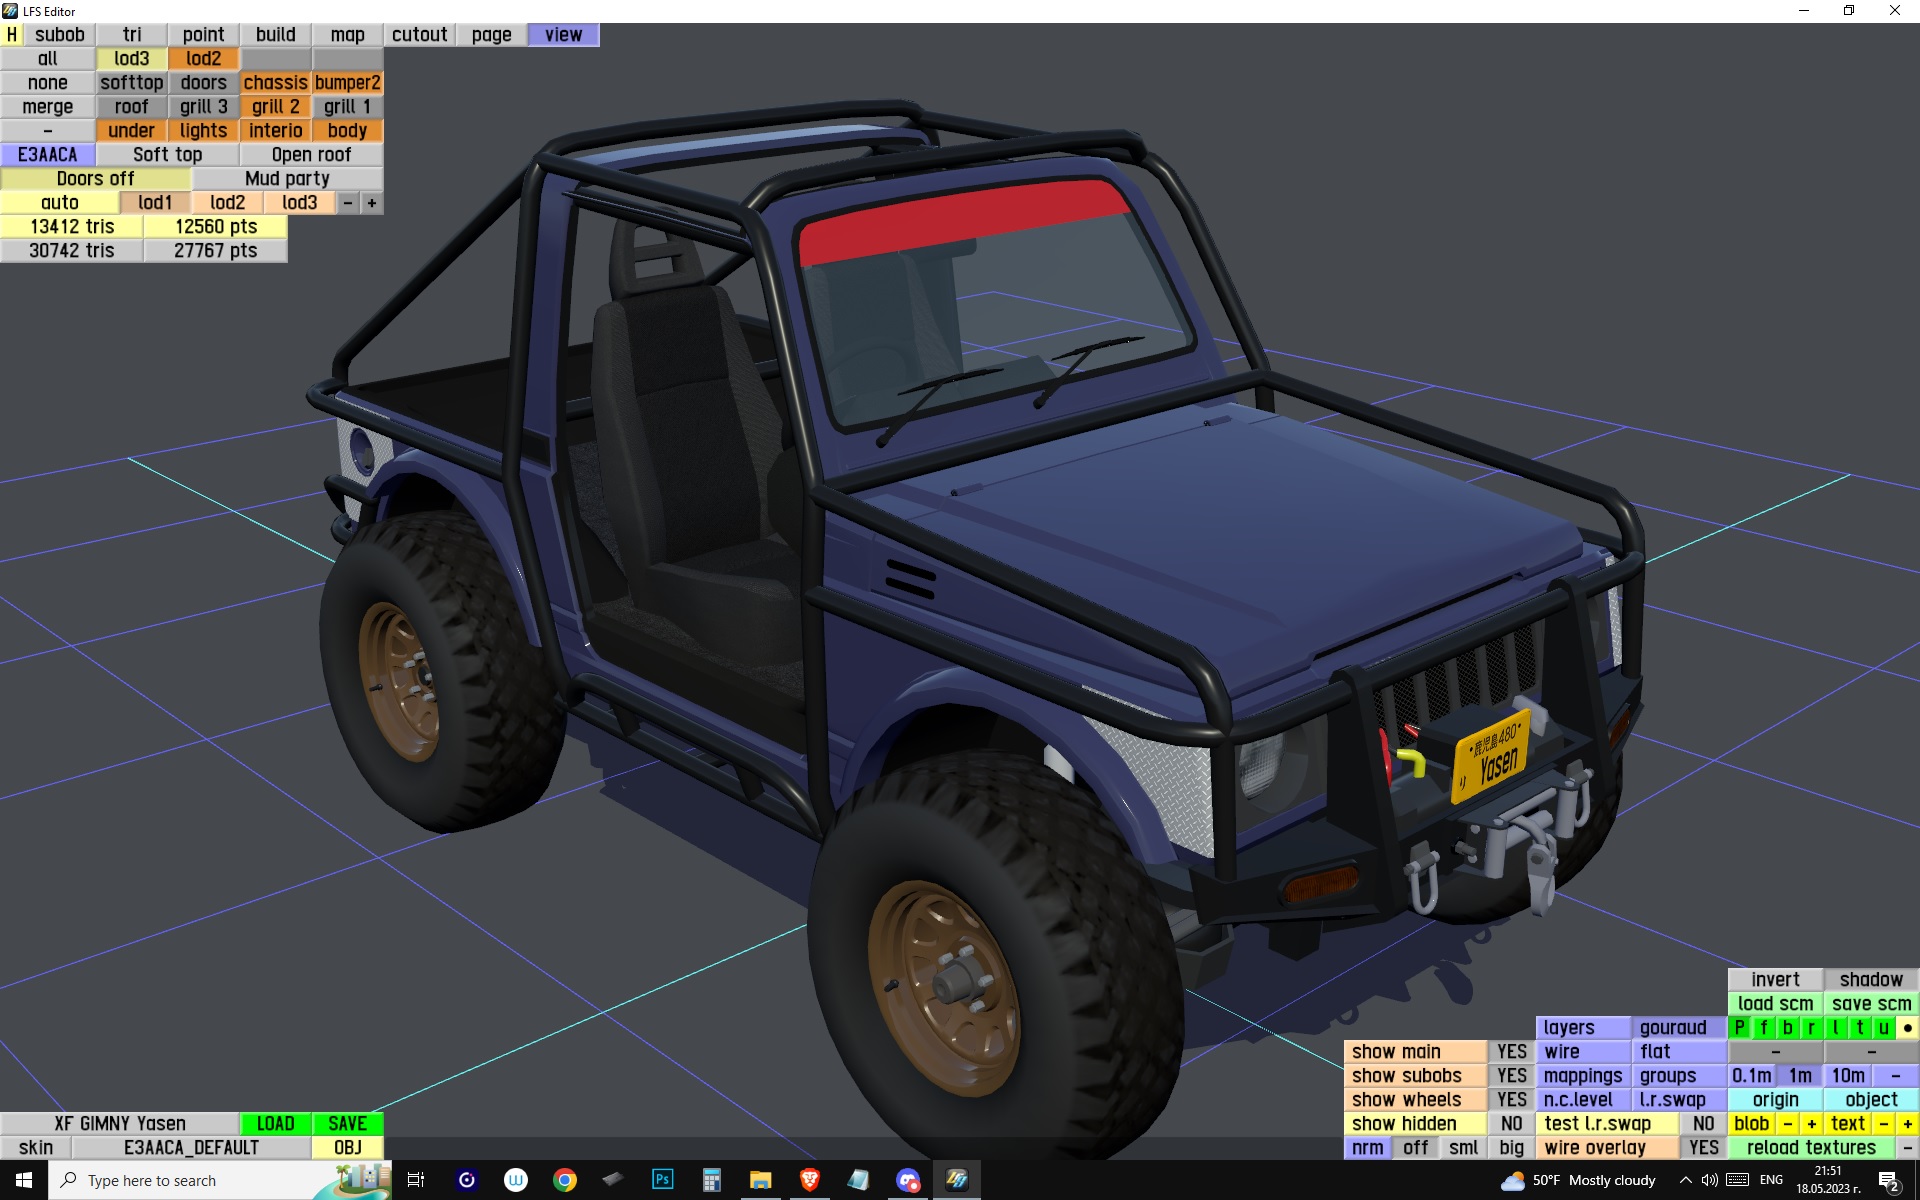Switch to the map tab
The width and height of the screenshot is (1920, 1200).
point(347,35)
